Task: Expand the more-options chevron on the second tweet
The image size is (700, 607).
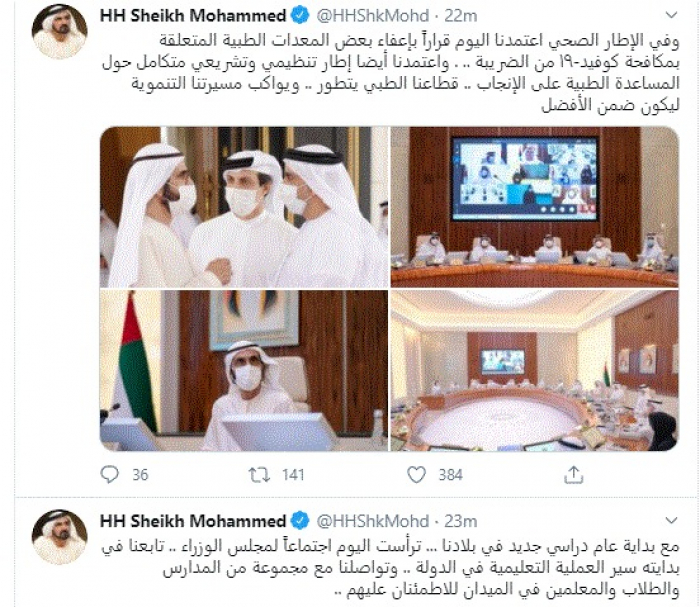Action: tap(671, 520)
